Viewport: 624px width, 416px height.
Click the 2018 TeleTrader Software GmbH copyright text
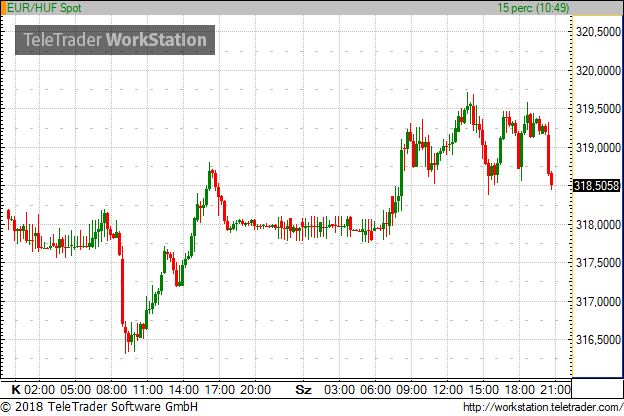(x=99, y=407)
